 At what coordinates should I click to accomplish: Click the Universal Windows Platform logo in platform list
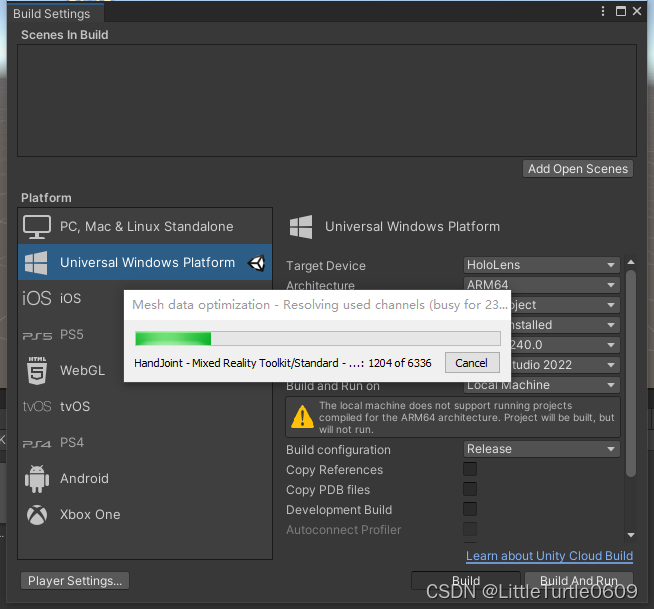(36, 263)
